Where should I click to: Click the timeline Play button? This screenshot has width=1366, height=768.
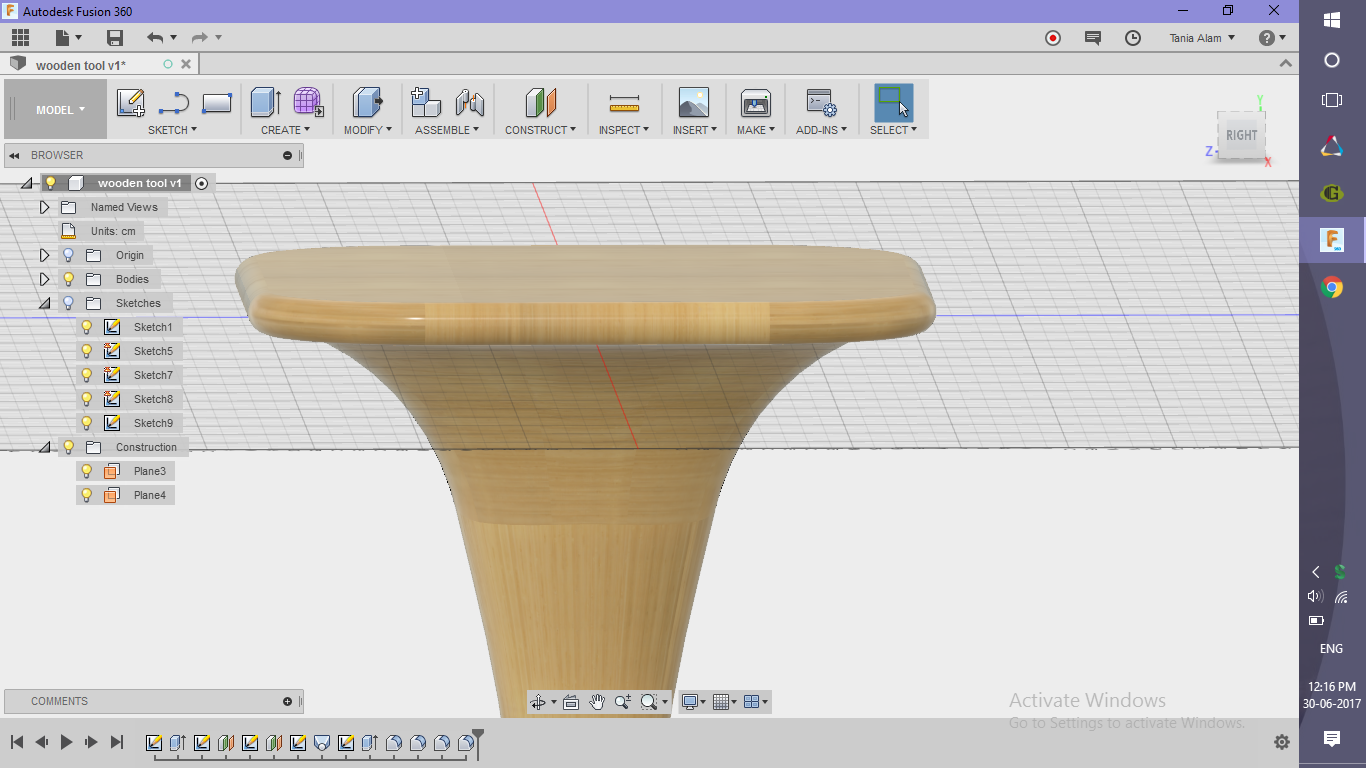[x=66, y=742]
